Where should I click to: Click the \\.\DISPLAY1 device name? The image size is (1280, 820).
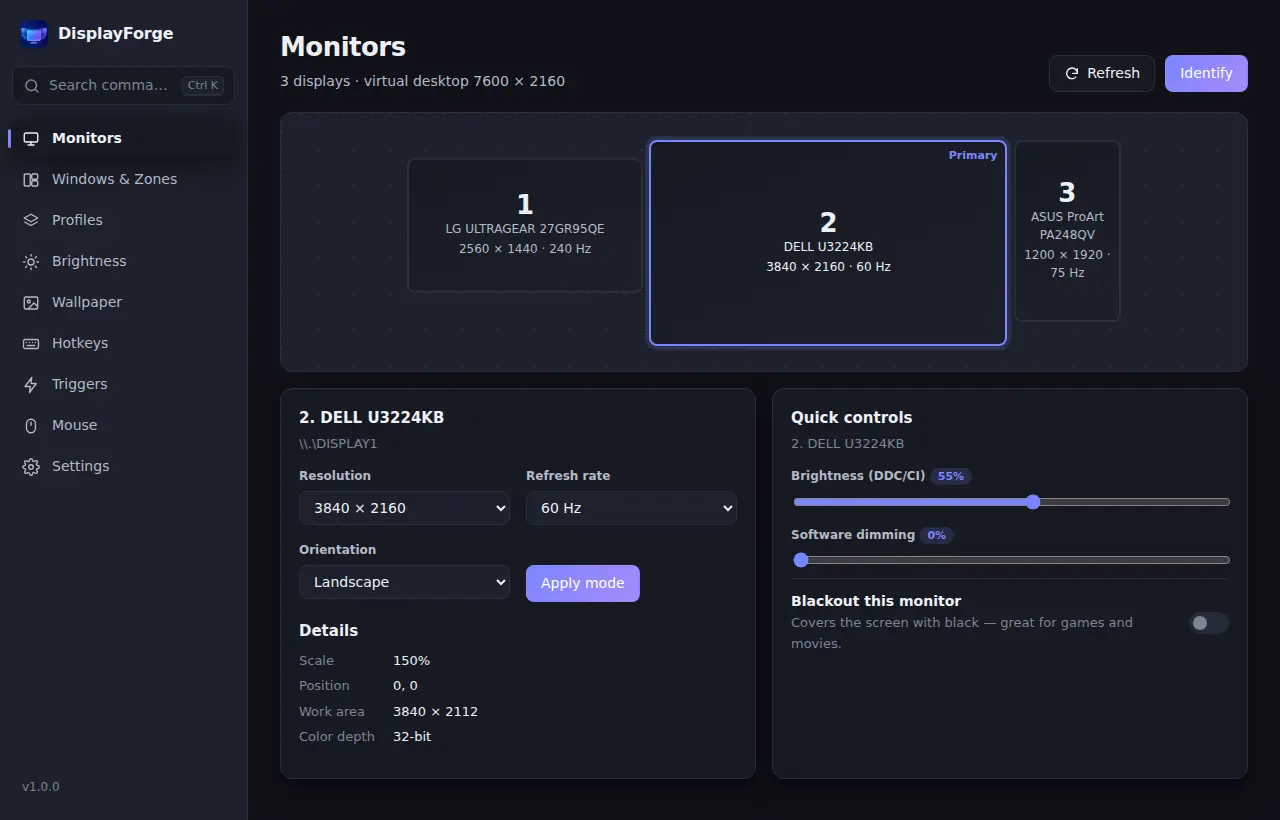click(338, 443)
